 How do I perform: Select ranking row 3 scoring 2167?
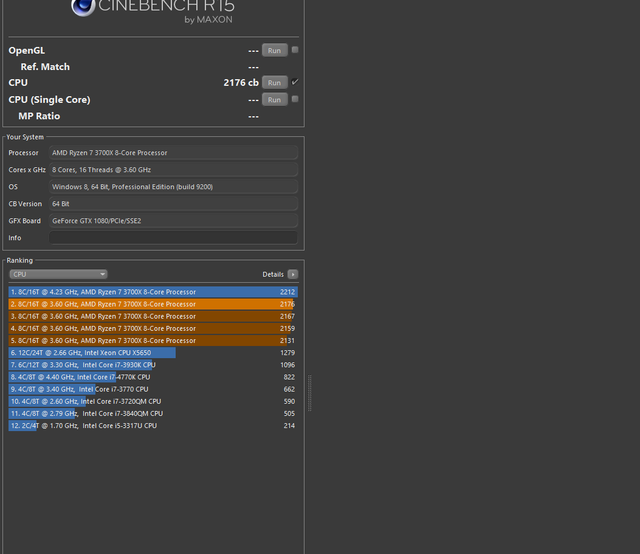(x=153, y=316)
